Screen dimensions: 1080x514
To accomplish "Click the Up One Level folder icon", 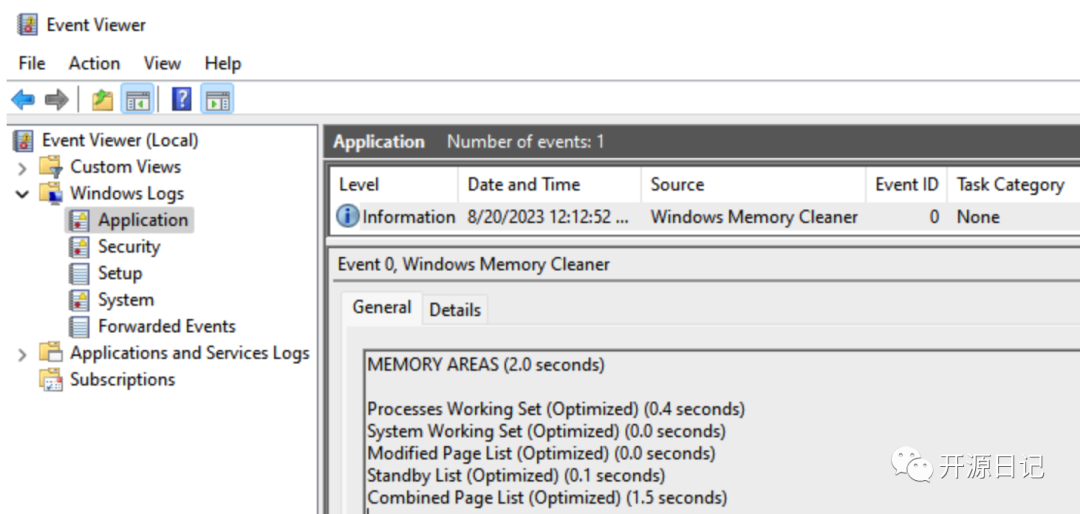I will coord(102,100).
